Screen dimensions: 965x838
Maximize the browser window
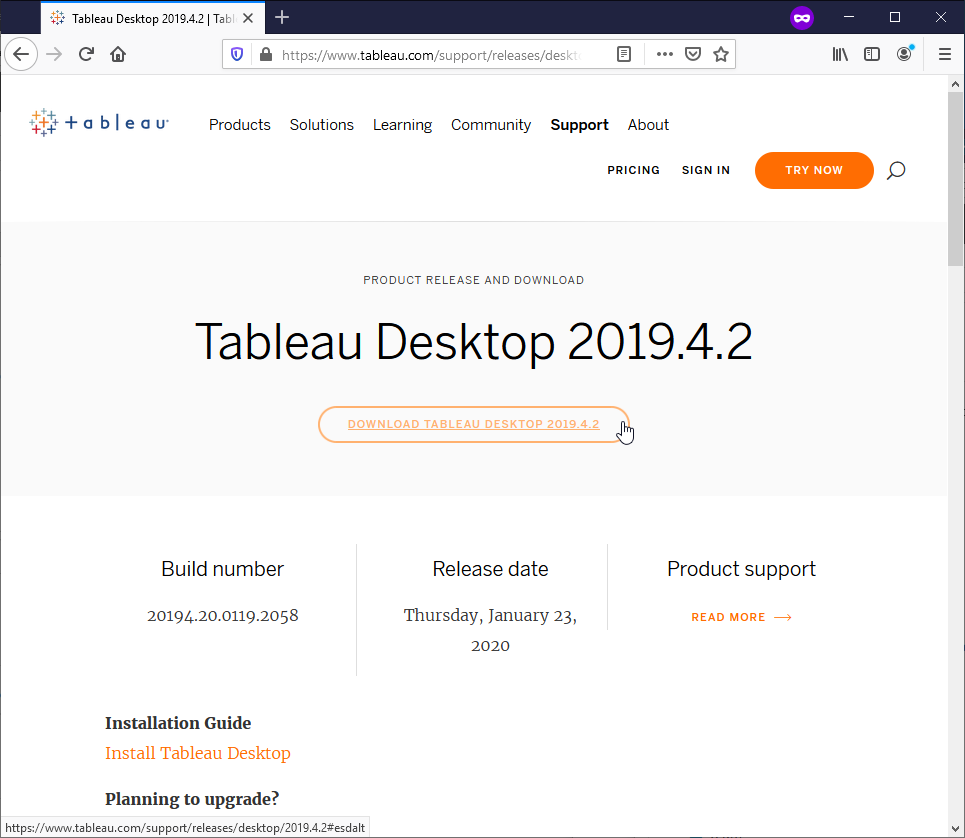point(895,17)
